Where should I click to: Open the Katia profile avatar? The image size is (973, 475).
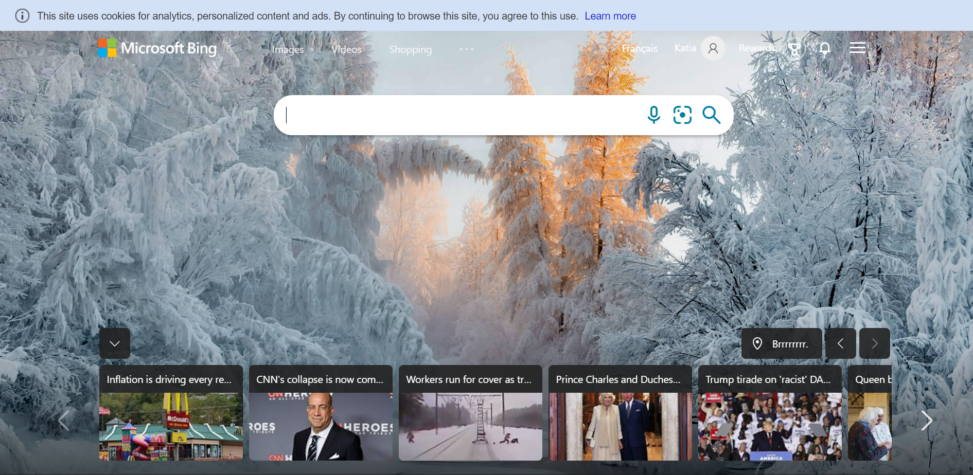(712, 48)
